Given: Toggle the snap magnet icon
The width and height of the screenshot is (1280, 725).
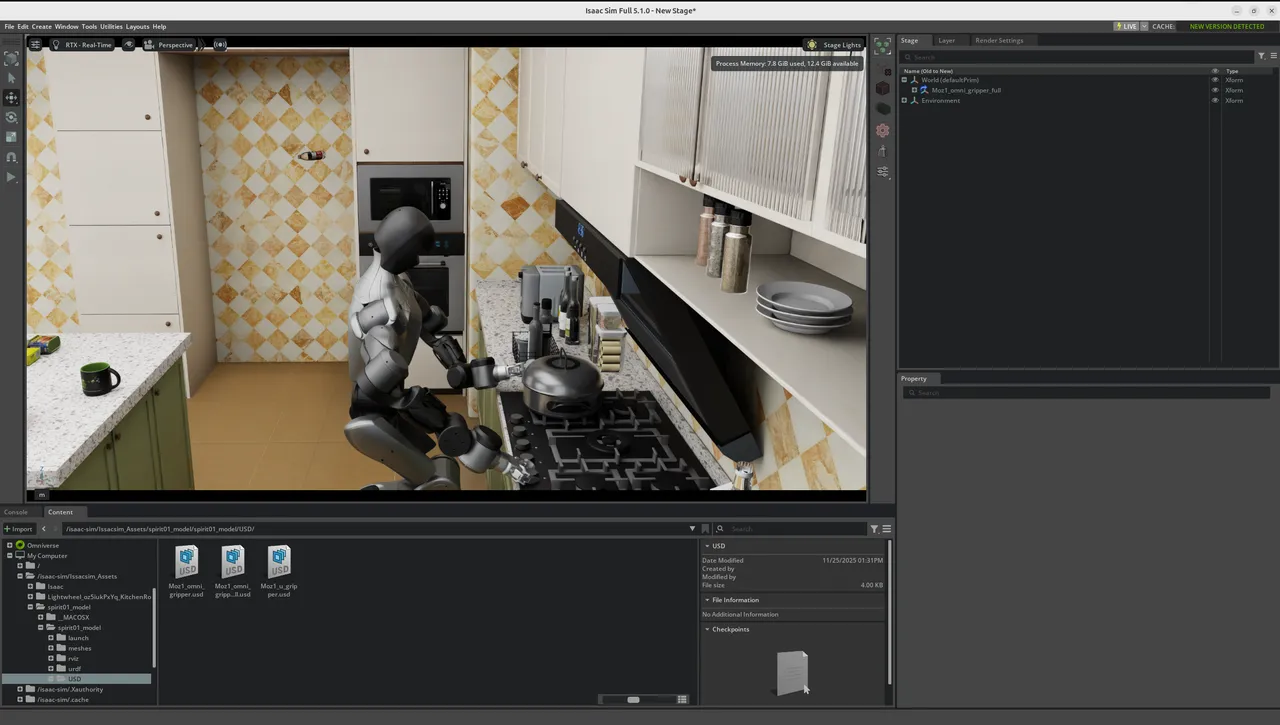Looking at the screenshot, I should [11, 157].
